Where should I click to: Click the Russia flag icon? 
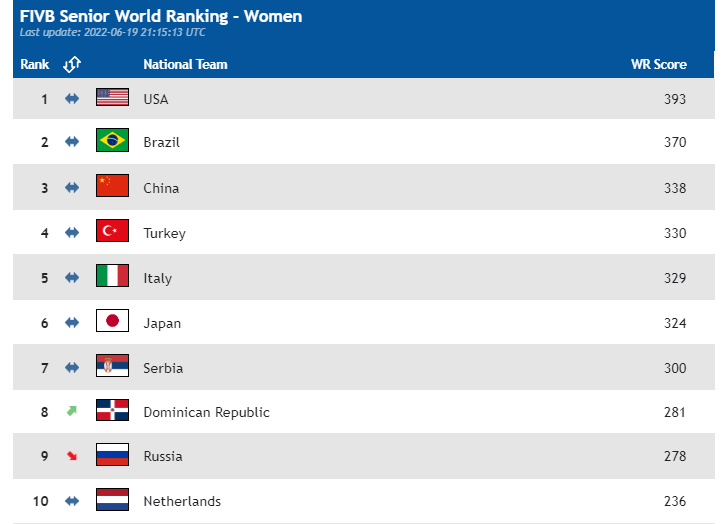112,455
